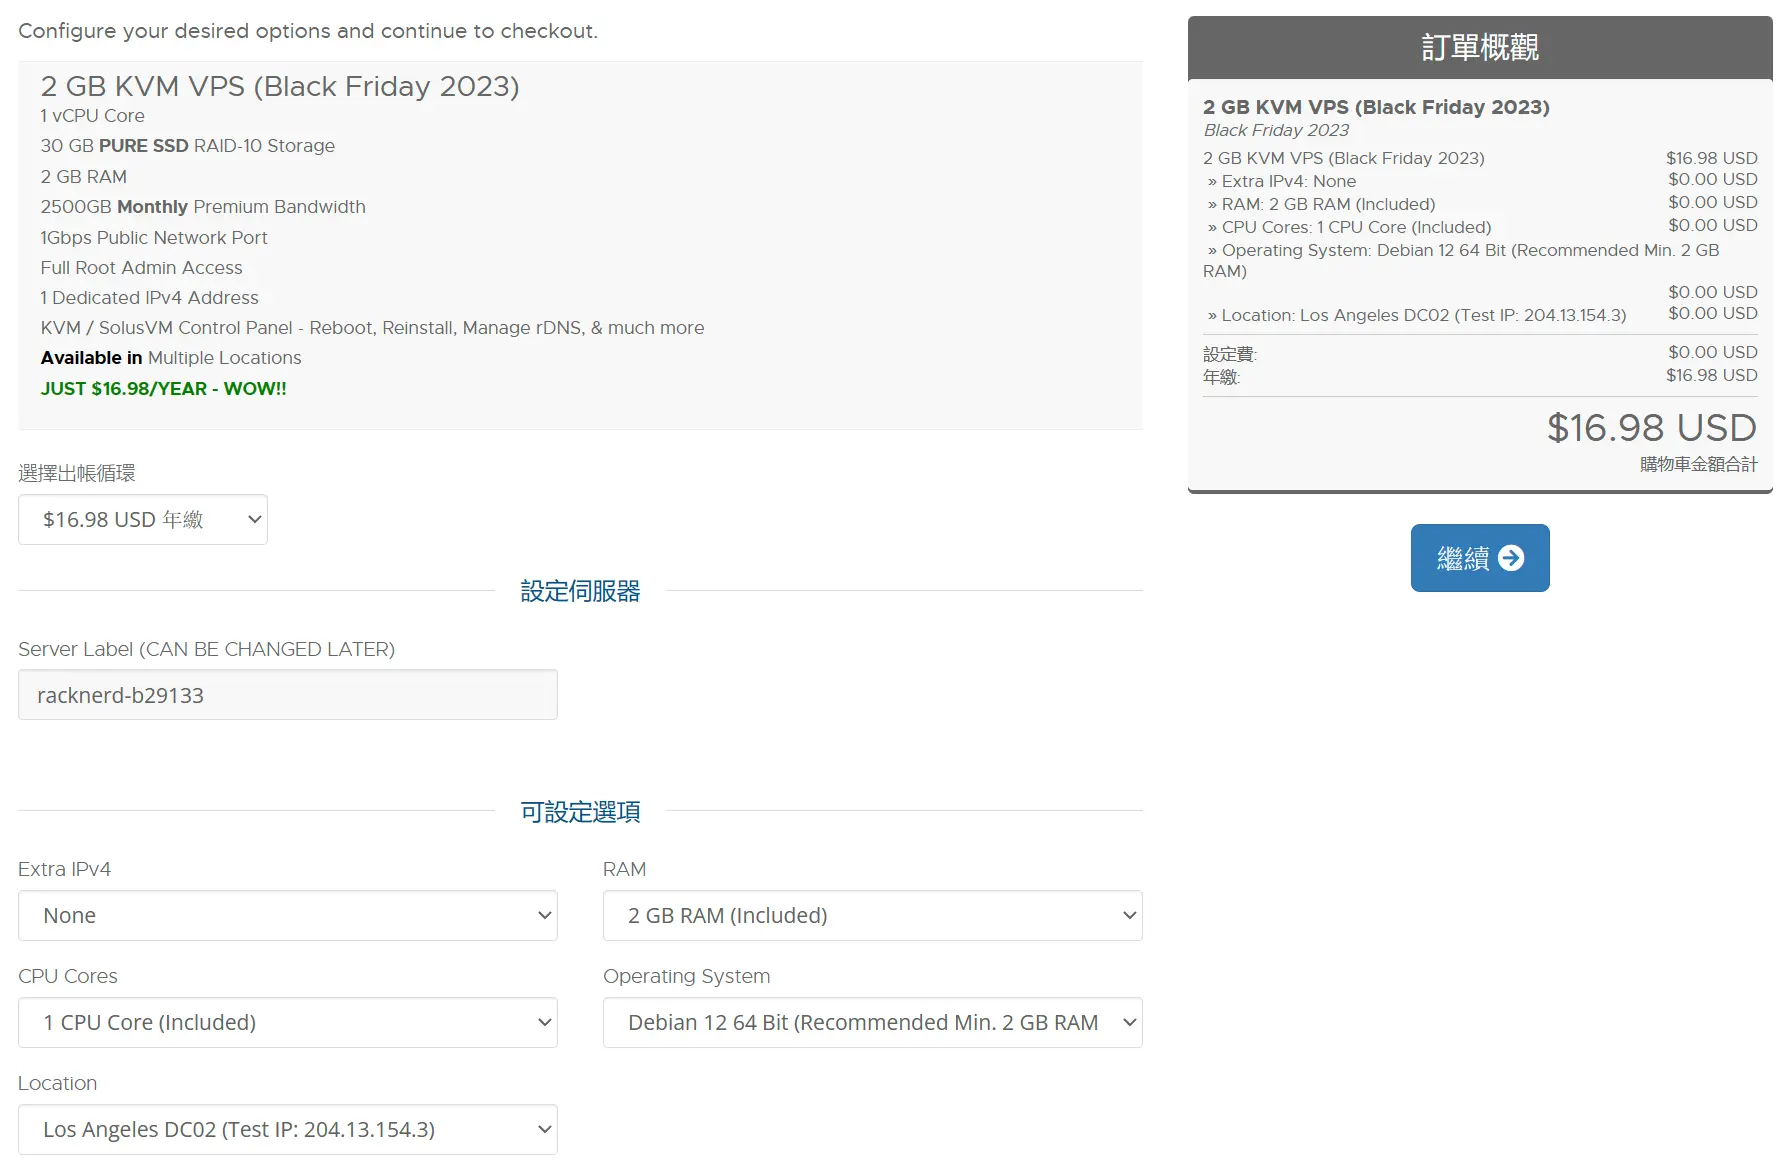Open the billing cycle dropdown showing $16.98 USD
1789x1164 pixels.
click(143, 520)
